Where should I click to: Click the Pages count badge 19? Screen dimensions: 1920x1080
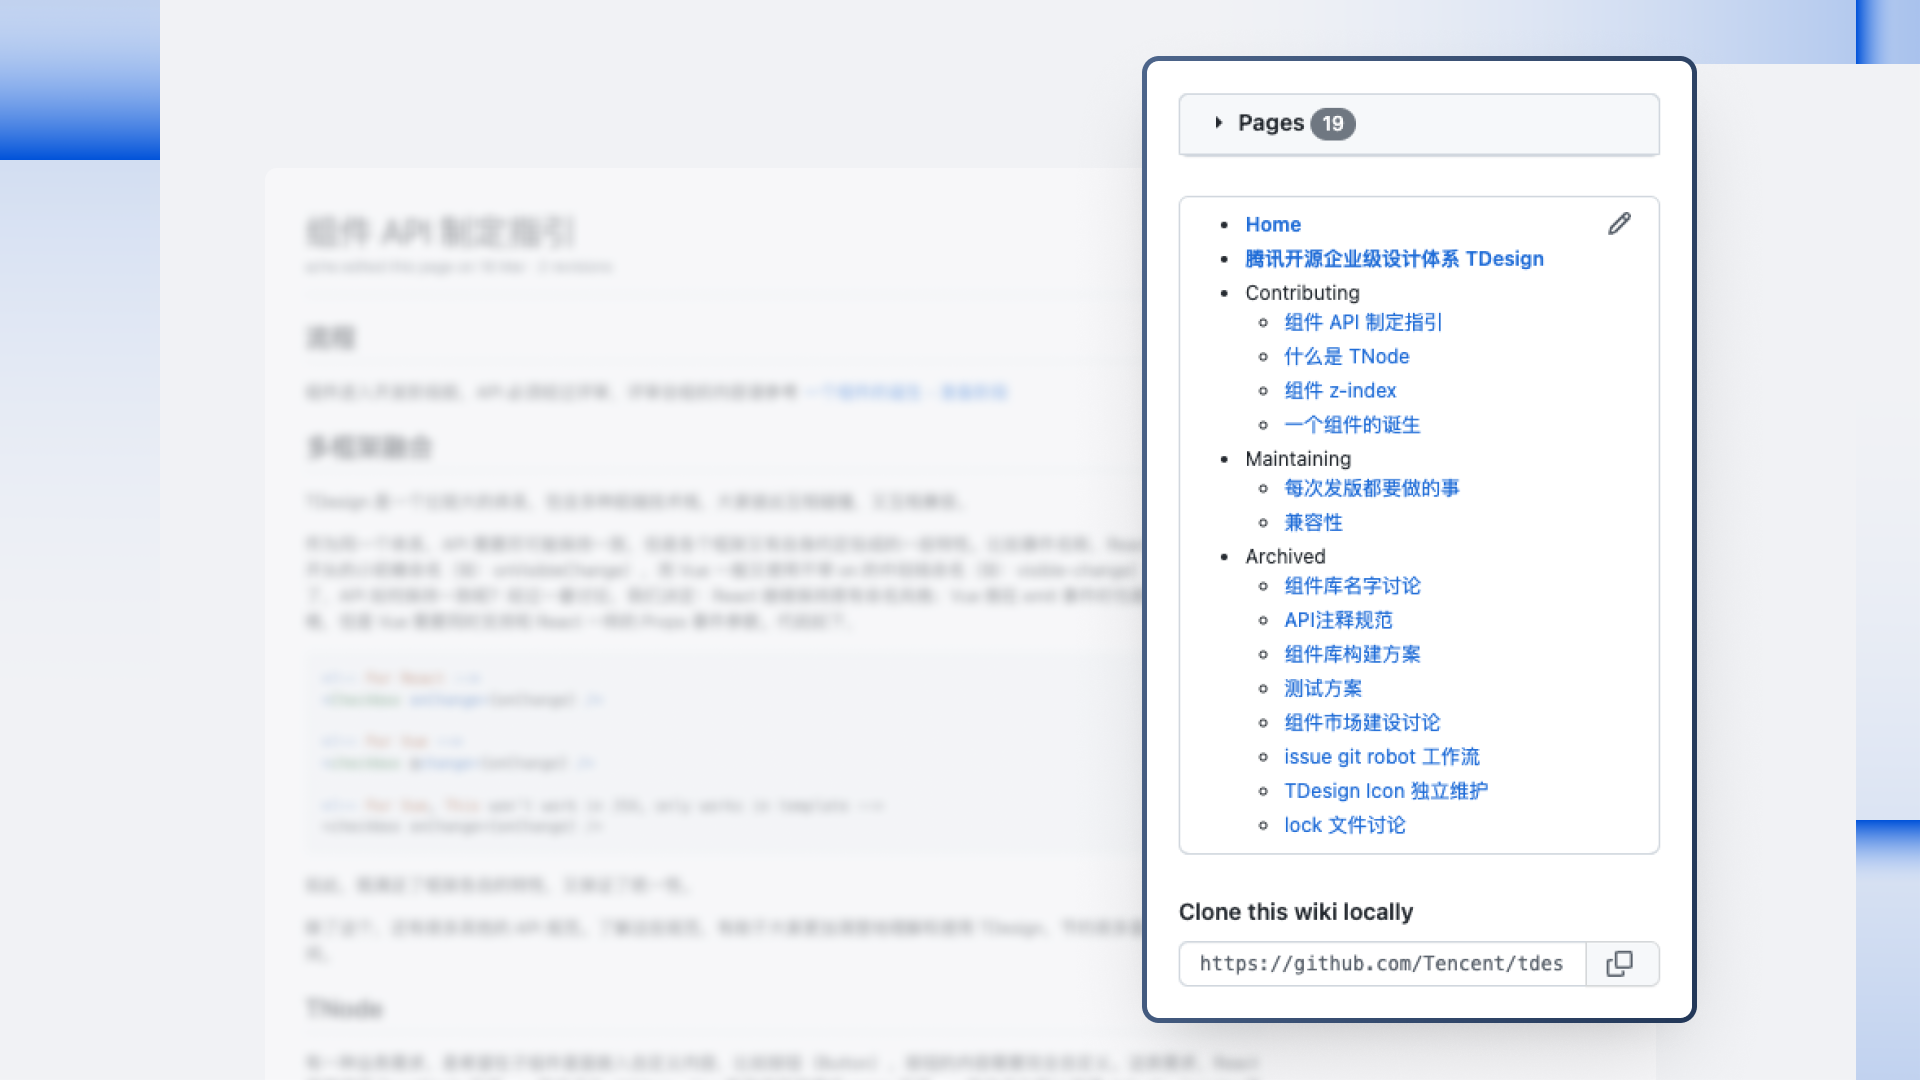pos(1333,124)
